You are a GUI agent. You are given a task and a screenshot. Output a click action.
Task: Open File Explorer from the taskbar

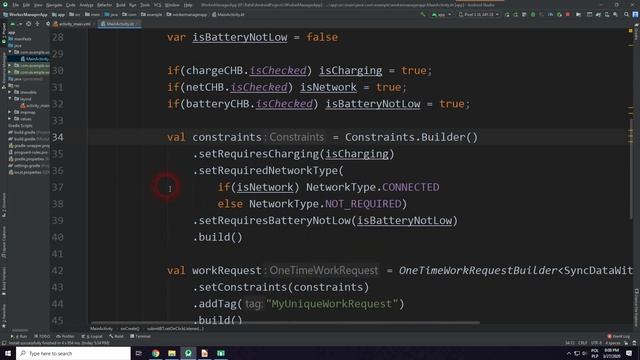tap(172, 353)
